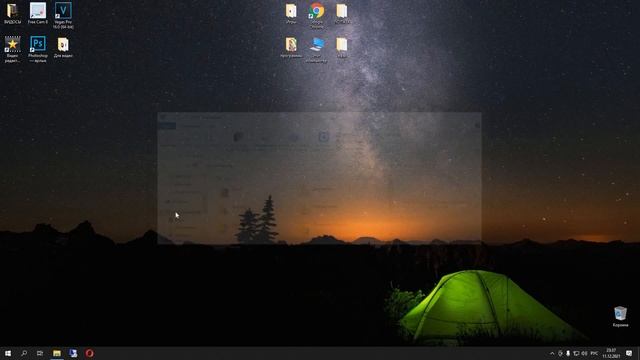Select the video editor star icon shortcut
This screenshot has height=360, width=640.
12,49
